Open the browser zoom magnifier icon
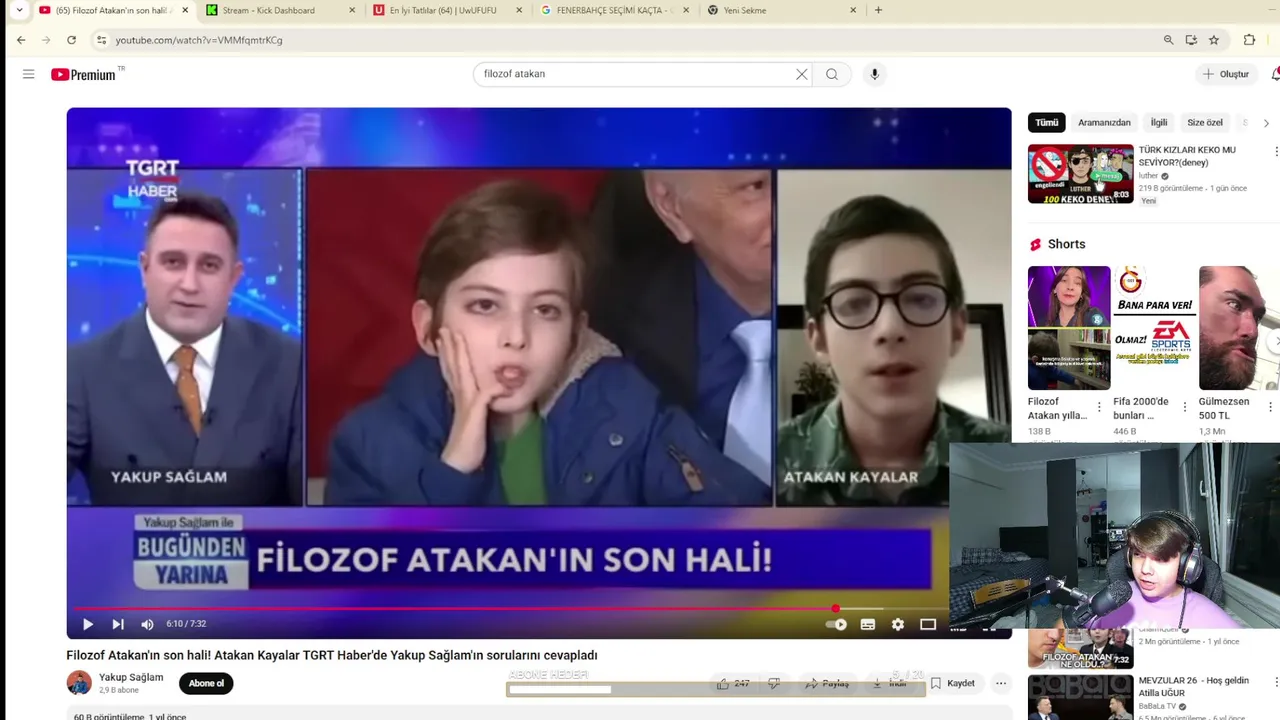 coord(1168,40)
